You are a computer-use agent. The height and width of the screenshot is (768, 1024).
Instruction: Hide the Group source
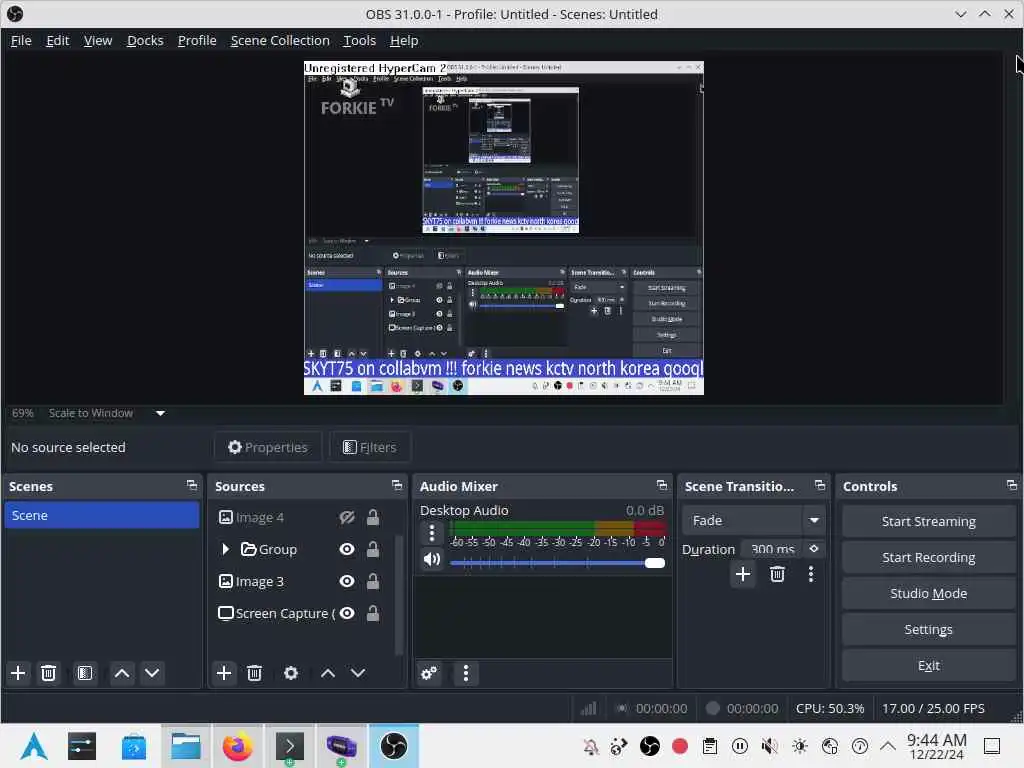pos(347,549)
